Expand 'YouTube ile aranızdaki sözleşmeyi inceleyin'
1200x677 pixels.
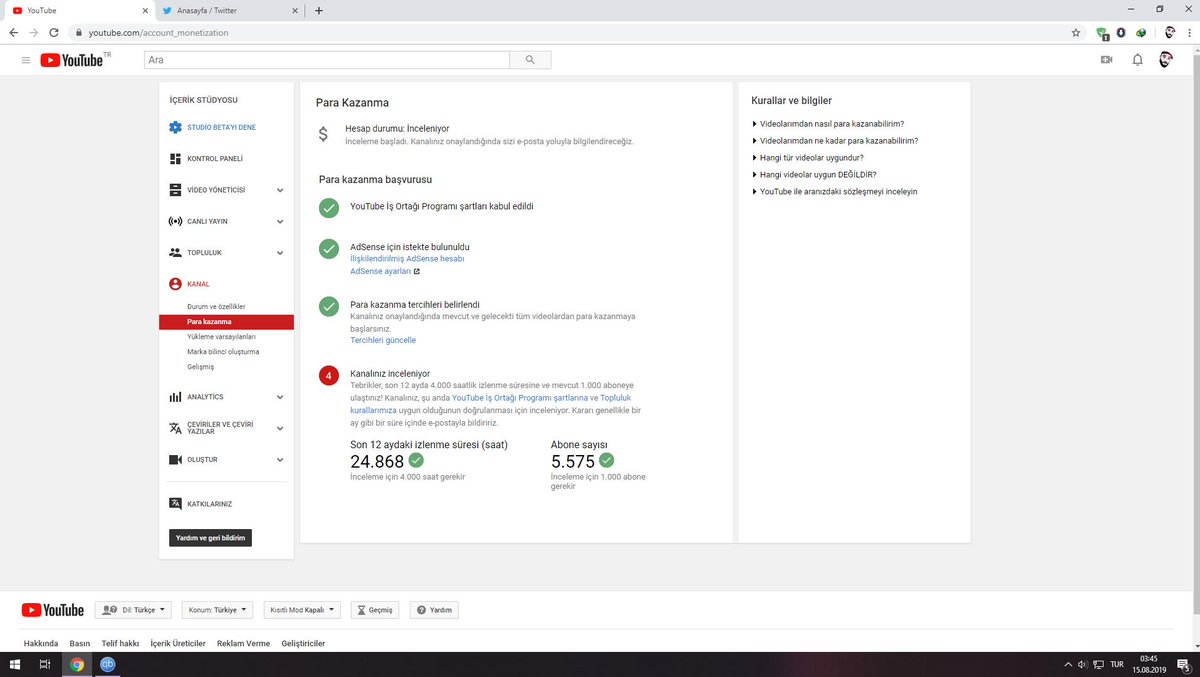click(835, 191)
